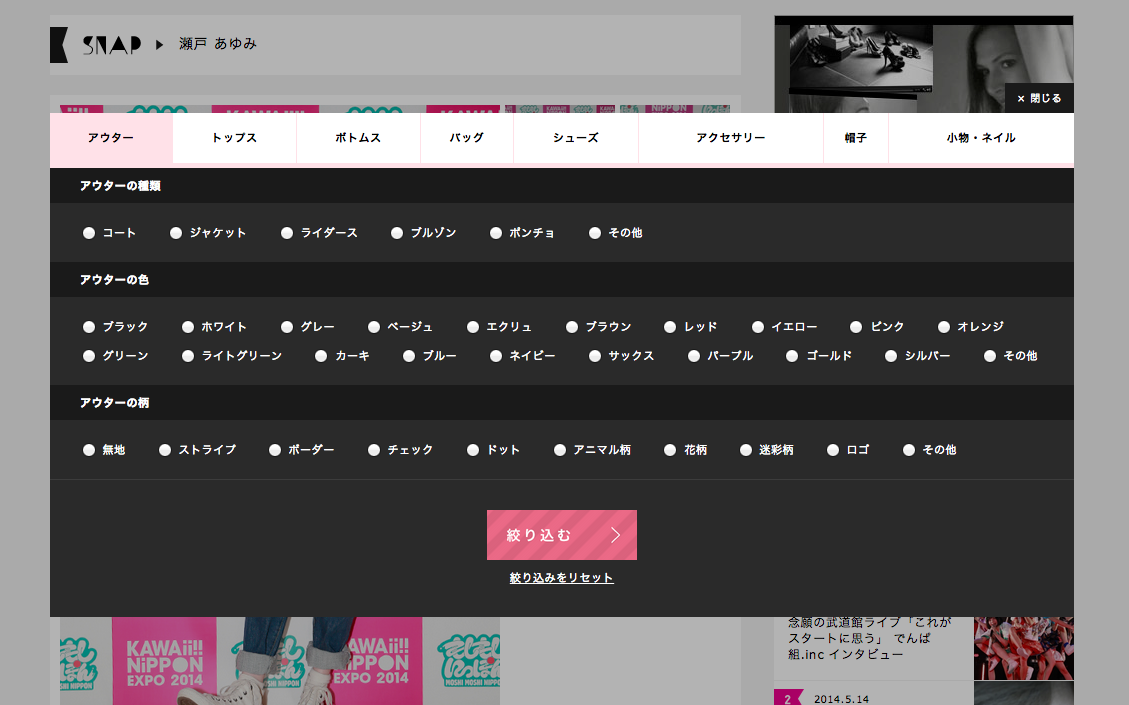Choose 迷彩柄 pattern option
1129x705 pixels.
[x=746, y=450]
